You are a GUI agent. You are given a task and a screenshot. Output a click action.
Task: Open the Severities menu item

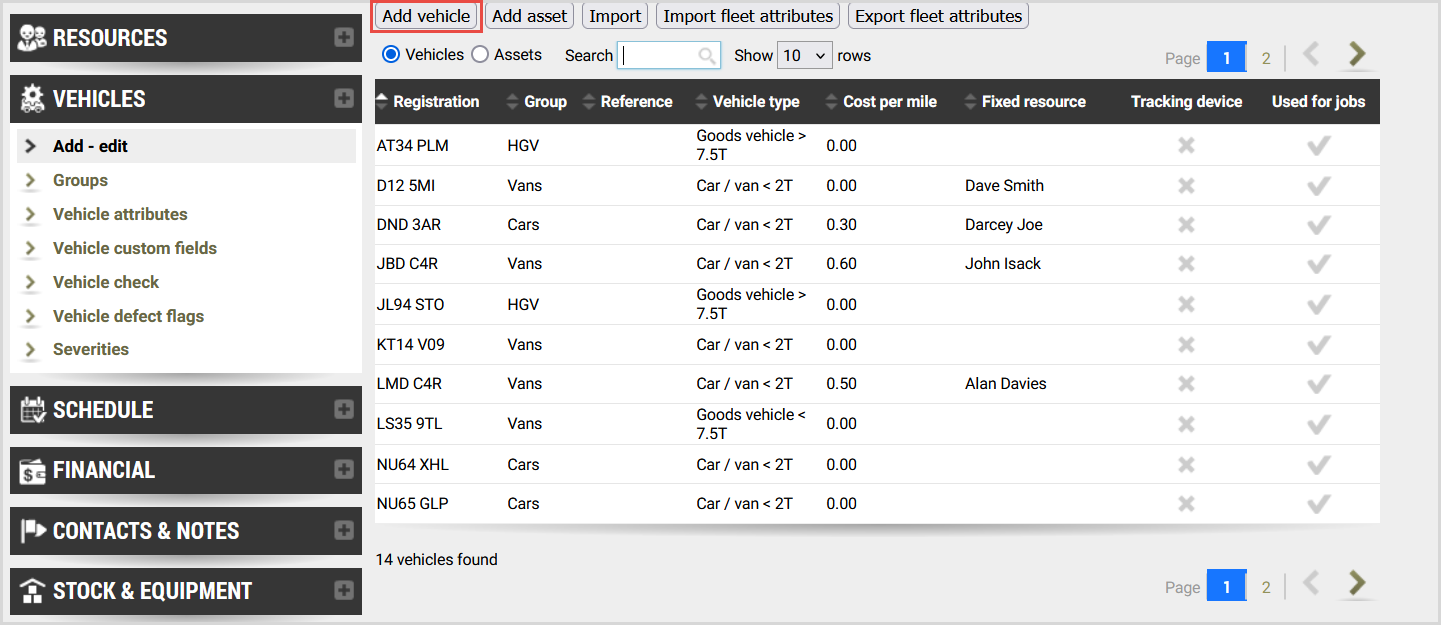coord(91,349)
